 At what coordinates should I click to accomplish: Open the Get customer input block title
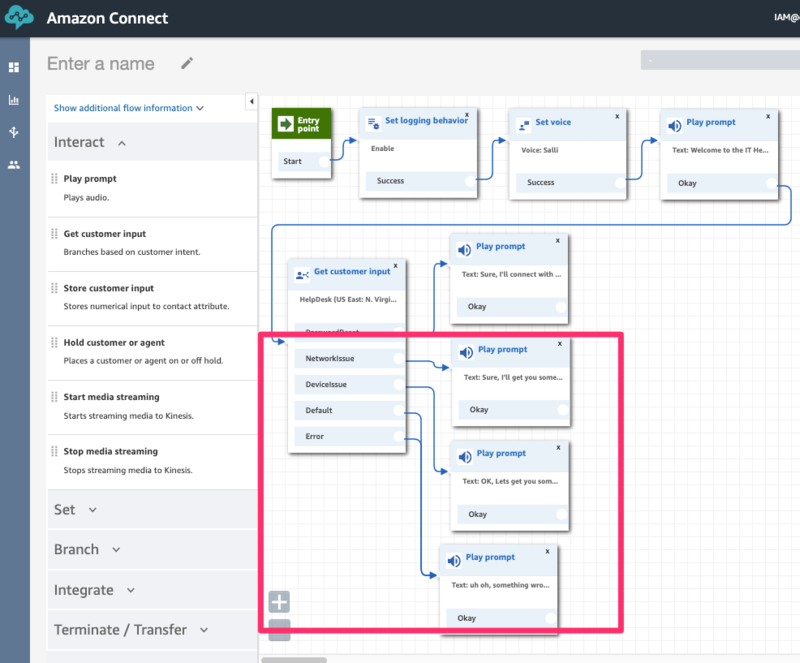[352, 272]
